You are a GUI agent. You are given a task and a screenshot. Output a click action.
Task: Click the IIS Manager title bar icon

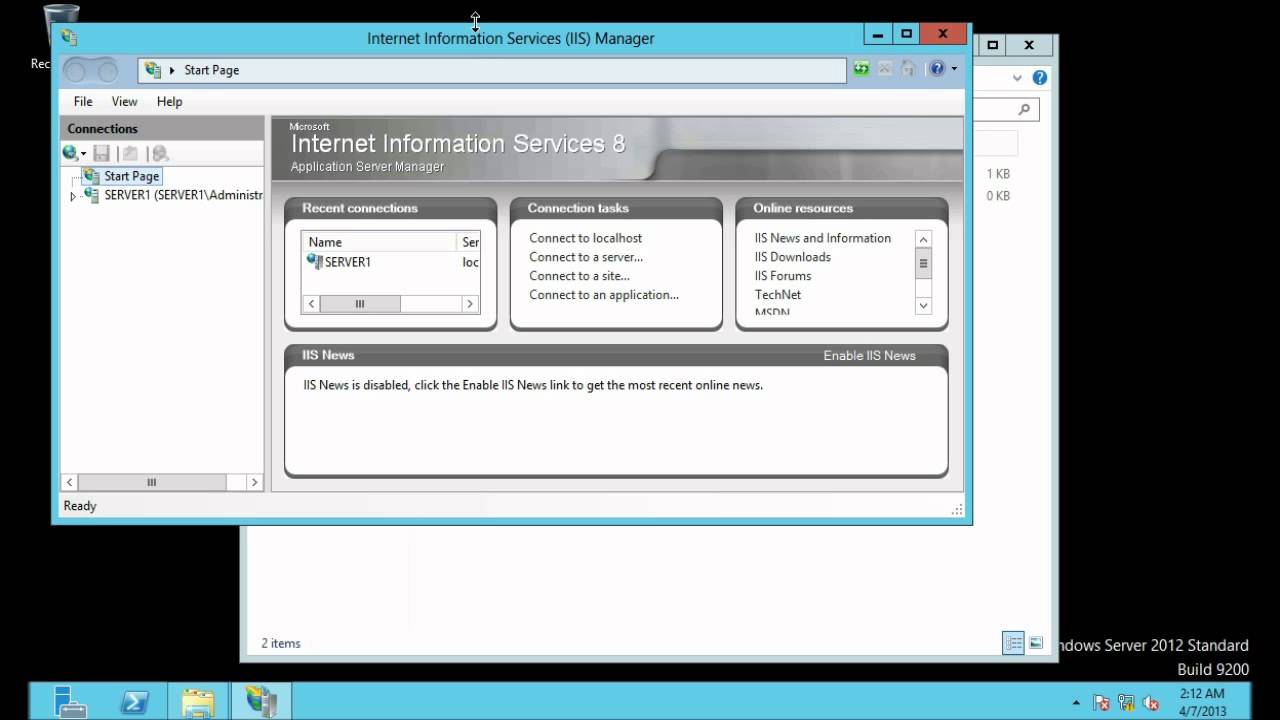tap(68, 38)
